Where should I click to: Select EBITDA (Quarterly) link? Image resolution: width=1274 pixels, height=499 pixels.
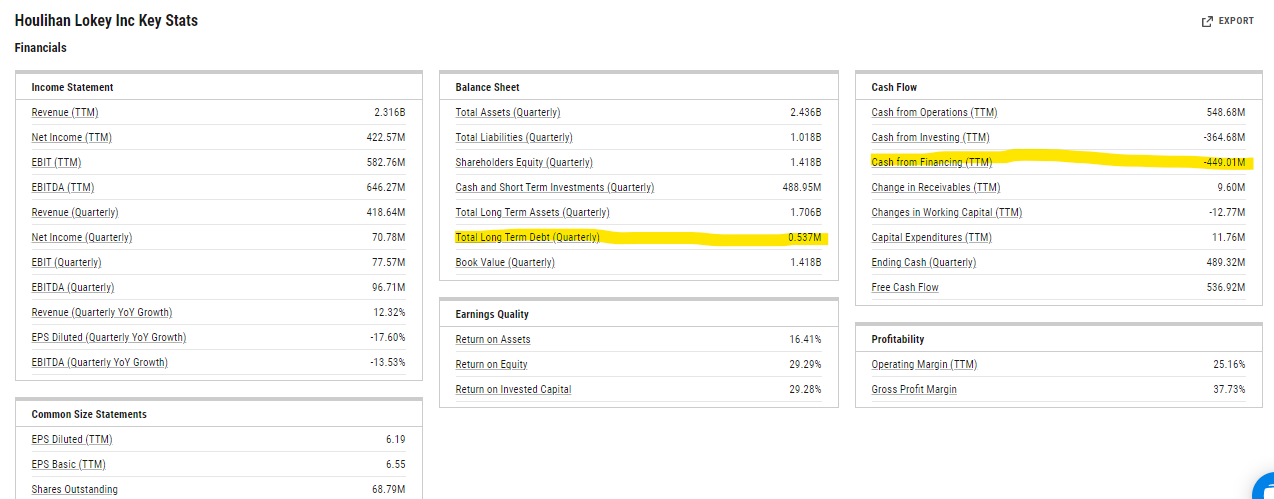pos(72,287)
